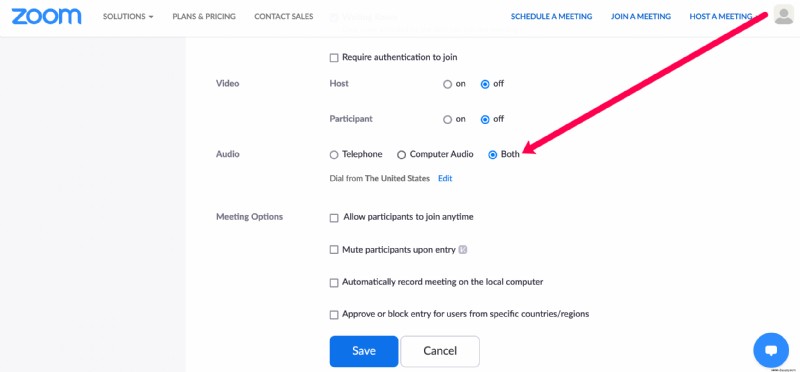This screenshot has height=372, width=800.
Task: Click the Meeting Options label
Action: [x=249, y=217]
